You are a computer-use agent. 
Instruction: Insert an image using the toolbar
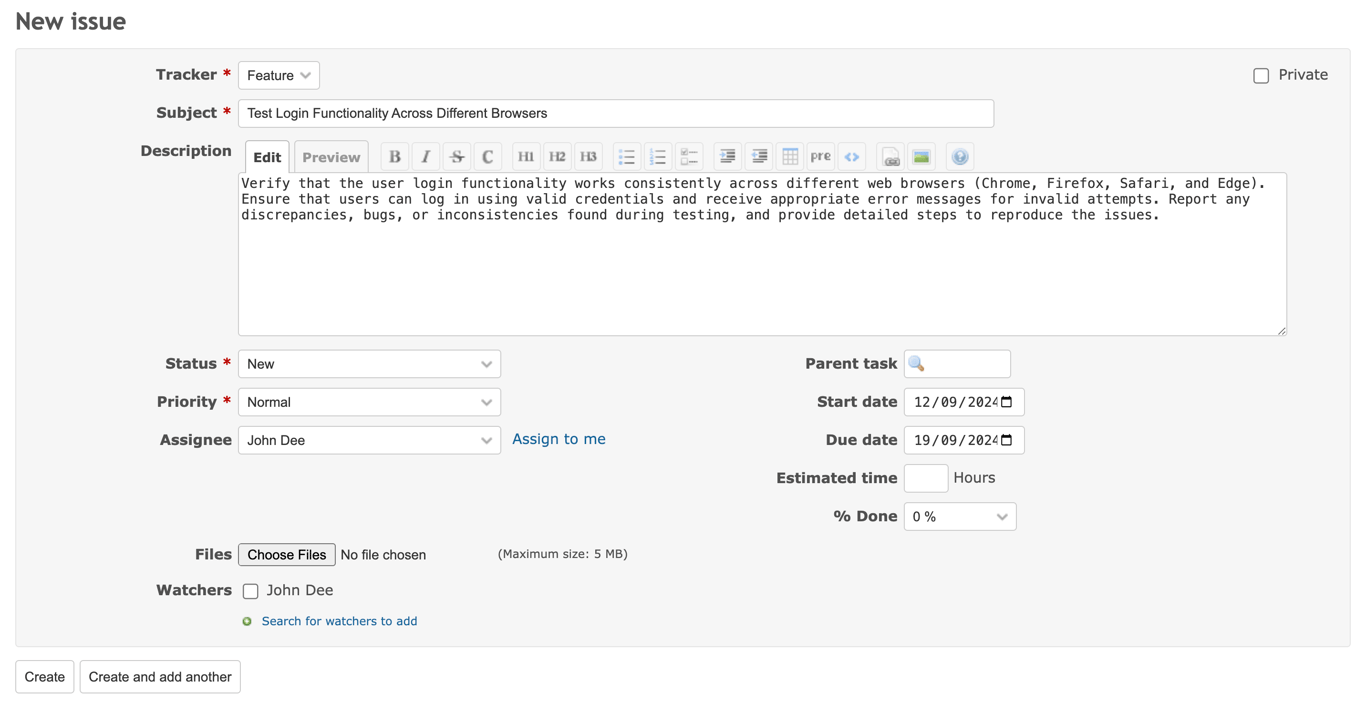tap(921, 156)
